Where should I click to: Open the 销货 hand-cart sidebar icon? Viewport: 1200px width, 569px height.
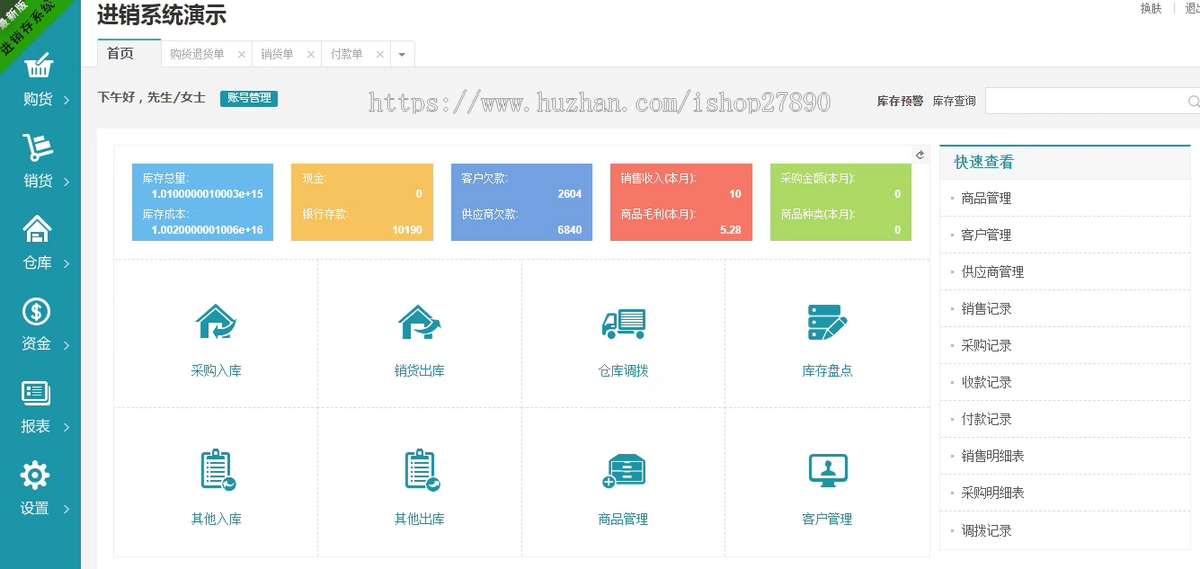(37, 149)
